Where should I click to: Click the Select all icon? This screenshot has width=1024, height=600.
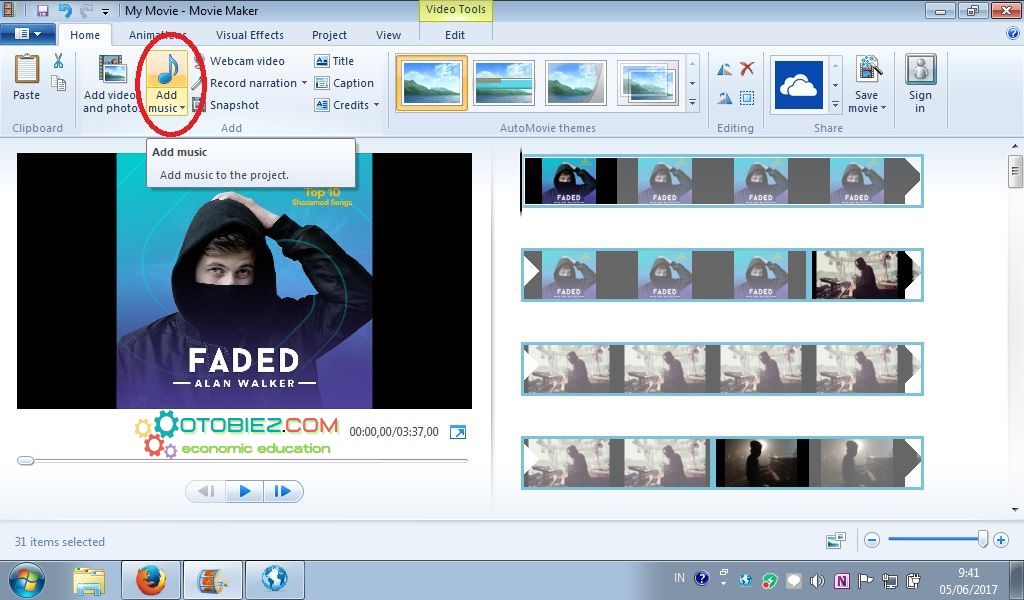tap(747, 98)
